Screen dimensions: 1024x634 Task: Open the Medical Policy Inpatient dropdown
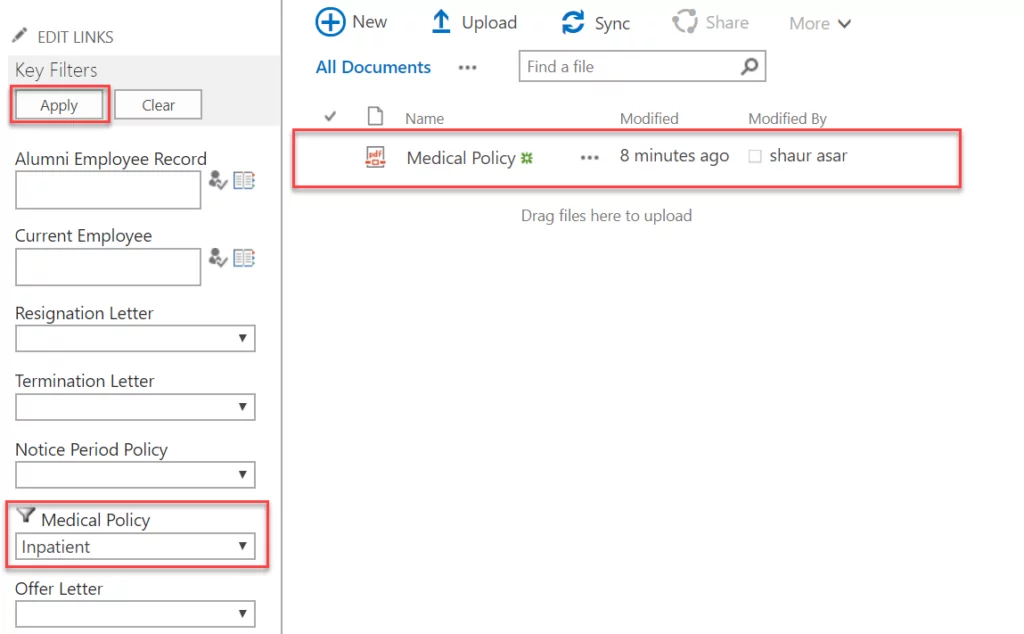[x=135, y=547]
